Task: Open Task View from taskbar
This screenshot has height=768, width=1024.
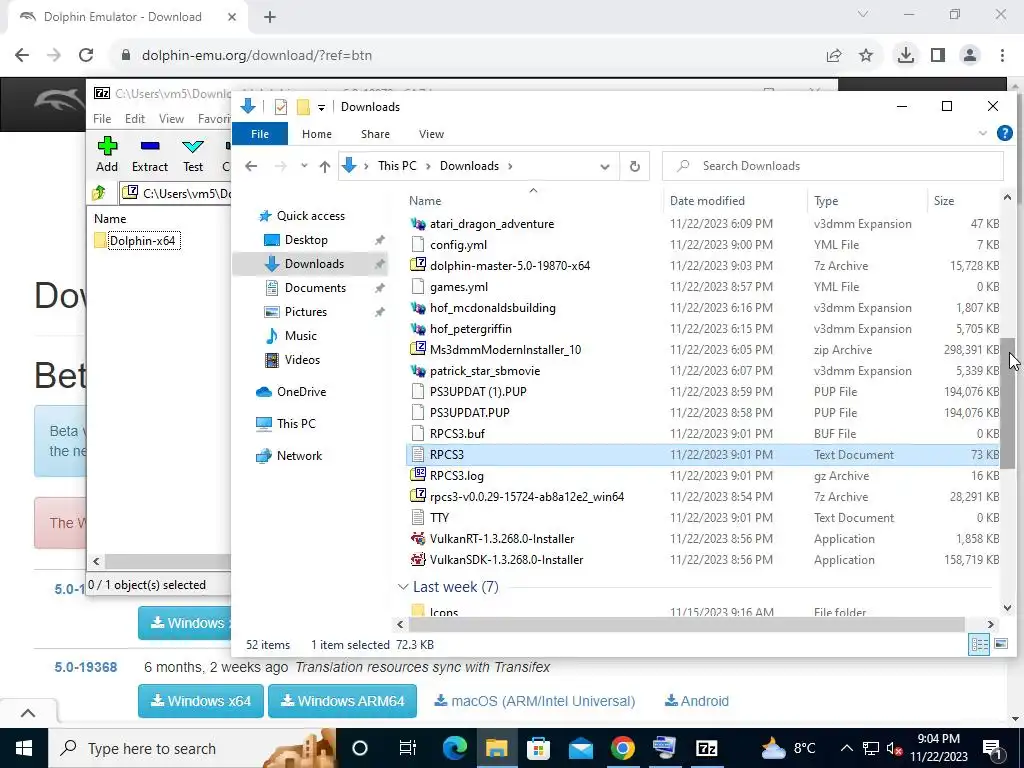Action: click(408, 748)
